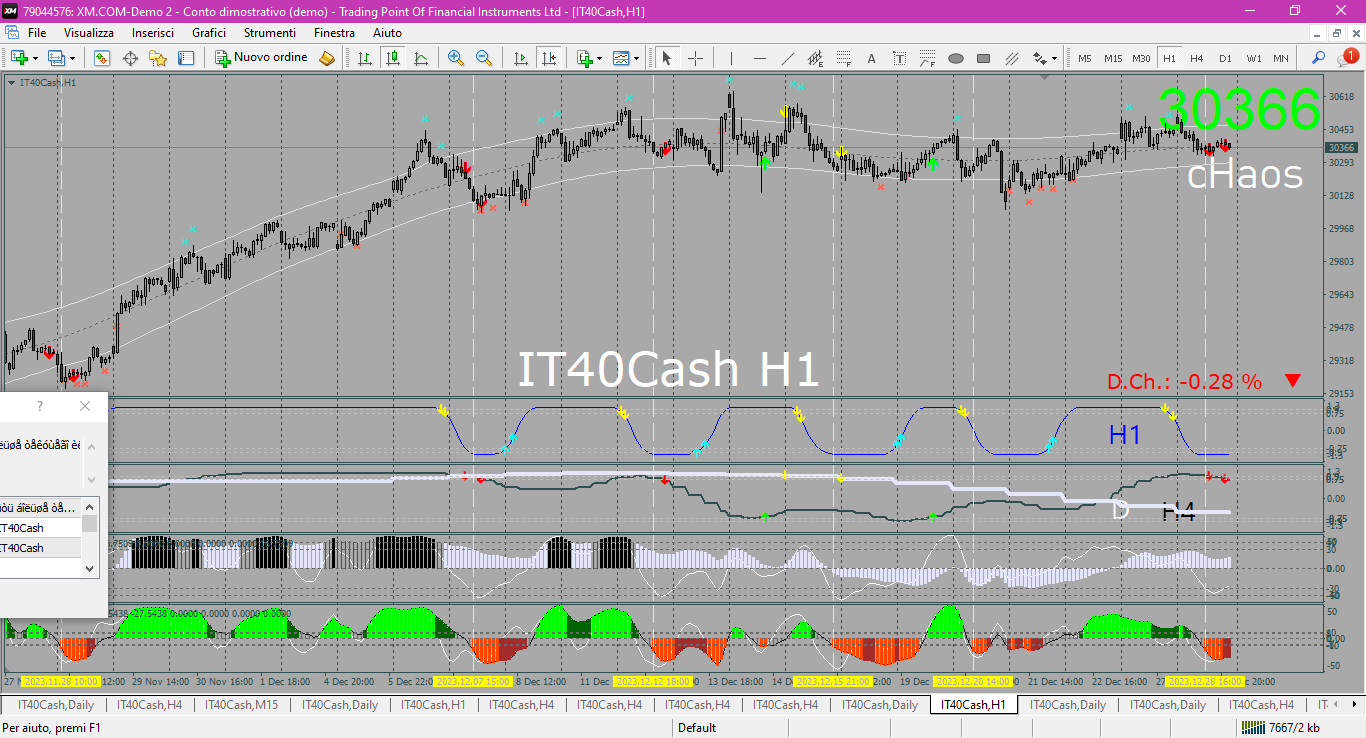The height and width of the screenshot is (738, 1366).
Task: Open the Inserisci menu
Action: point(153,33)
